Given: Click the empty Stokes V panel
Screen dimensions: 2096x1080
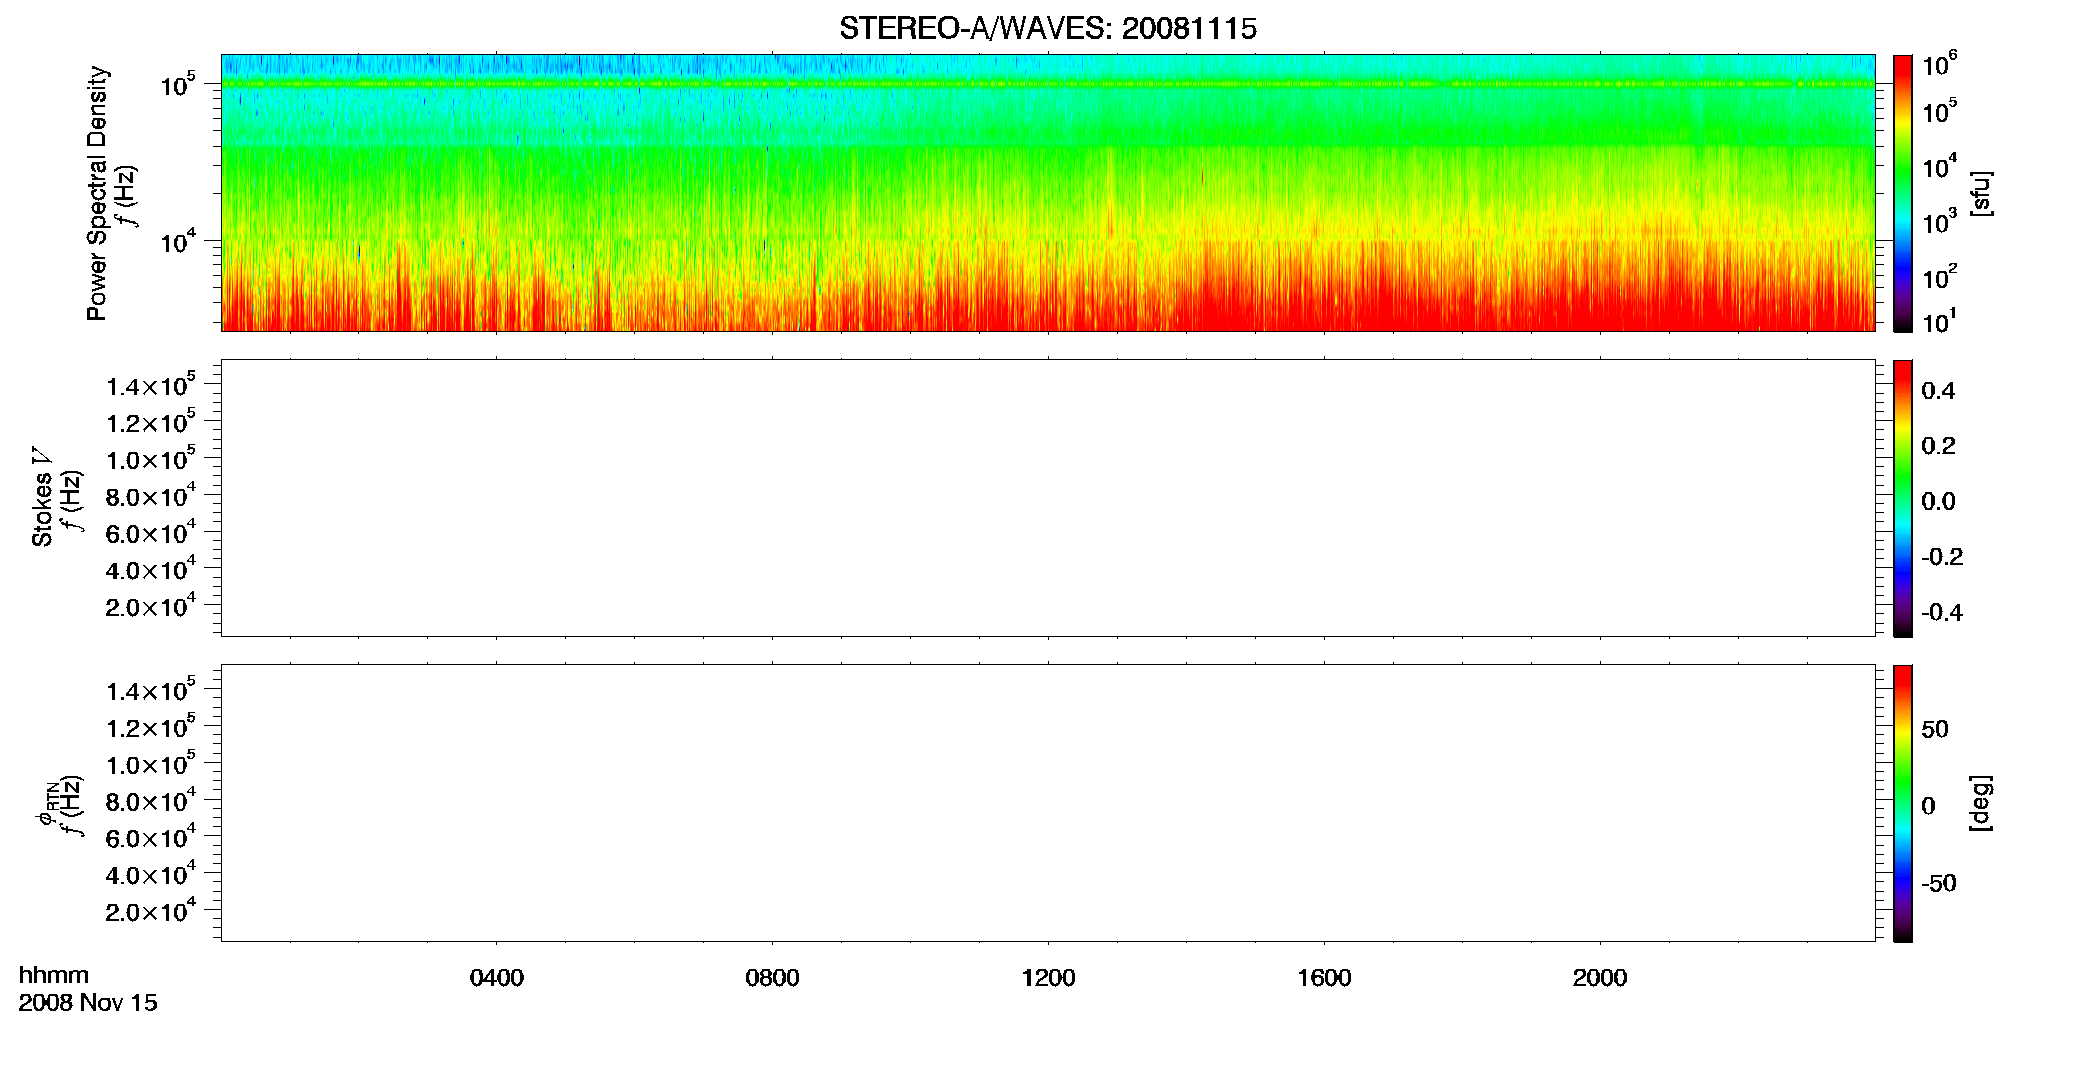Looking at the screenshot, I should tap(1048, 498).
